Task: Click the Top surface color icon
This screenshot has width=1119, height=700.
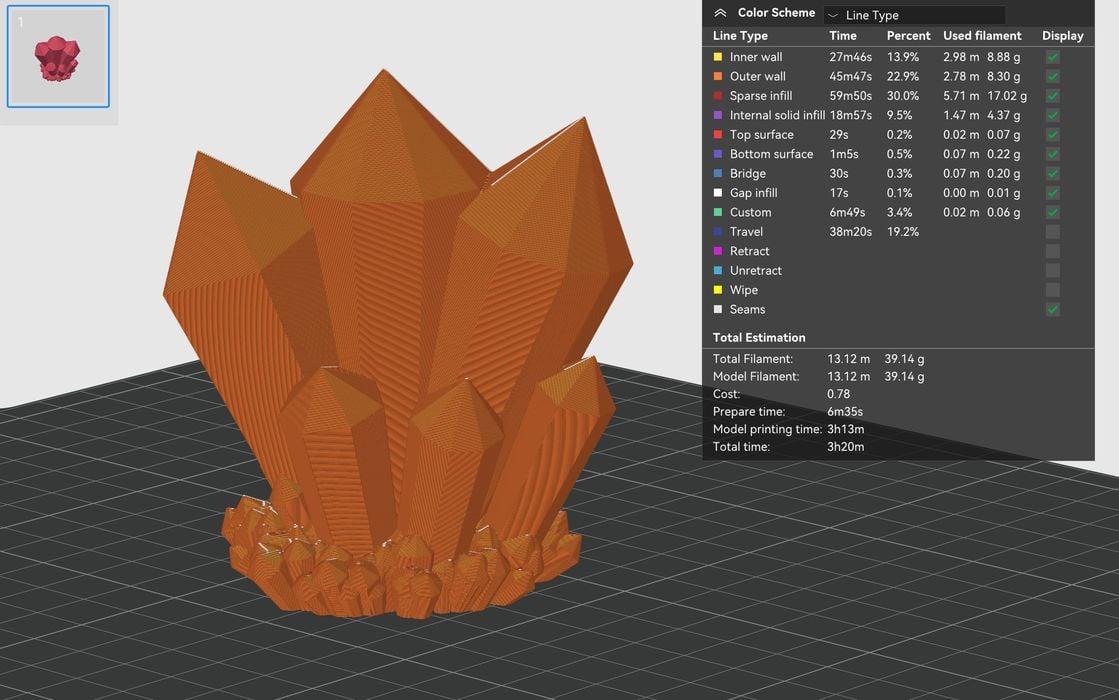Action: (x=718, y=134)
